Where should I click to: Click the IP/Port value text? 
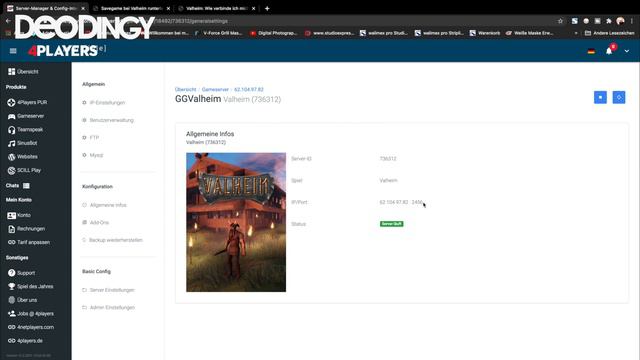[401, 202]
